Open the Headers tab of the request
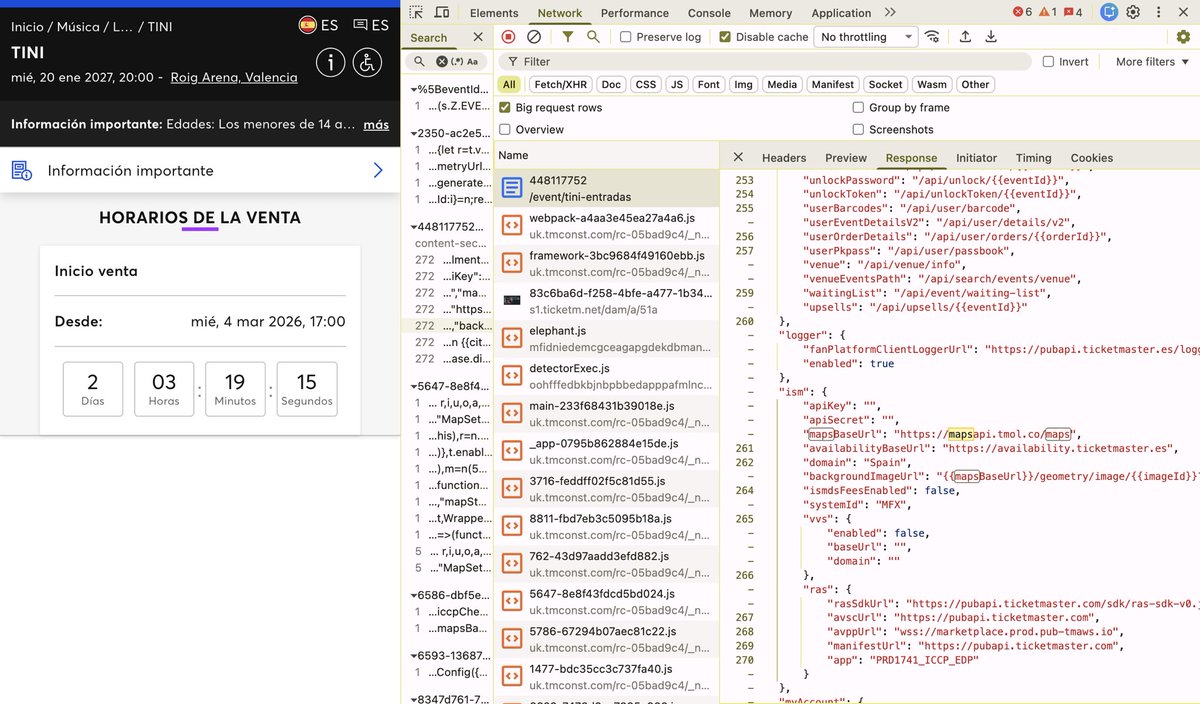 [784, 158]
